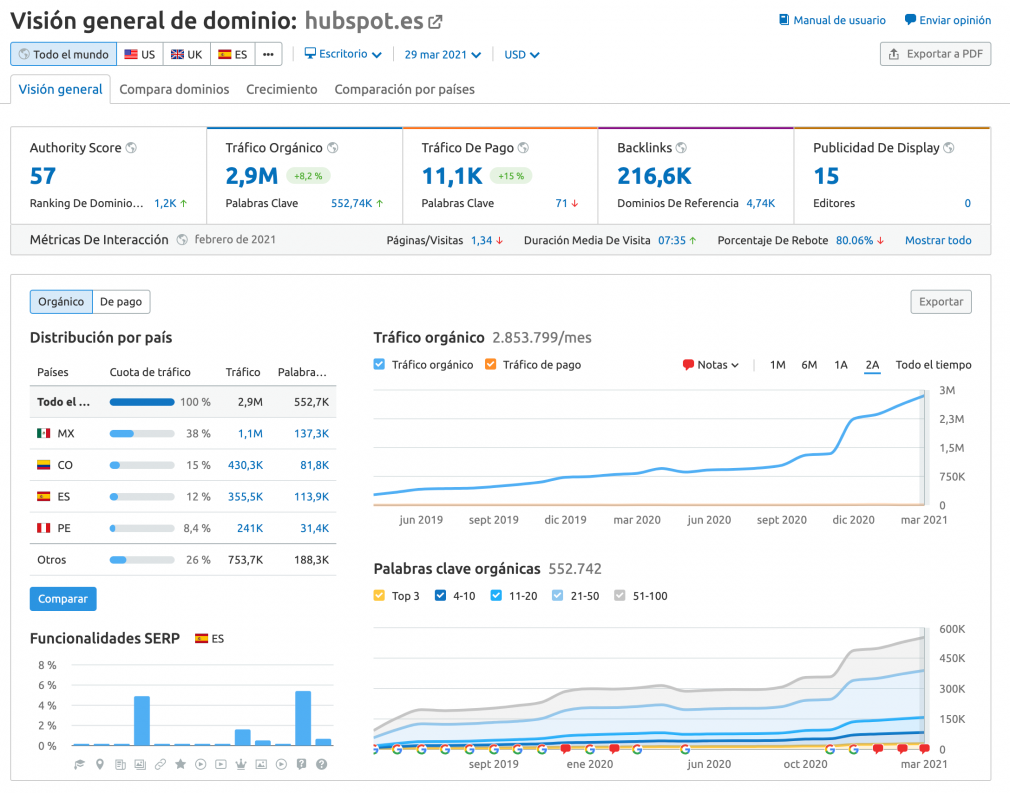Uncheck the Tráfico de pago checkbox
The image size is (1010, 793).
[x=491, y=365]
